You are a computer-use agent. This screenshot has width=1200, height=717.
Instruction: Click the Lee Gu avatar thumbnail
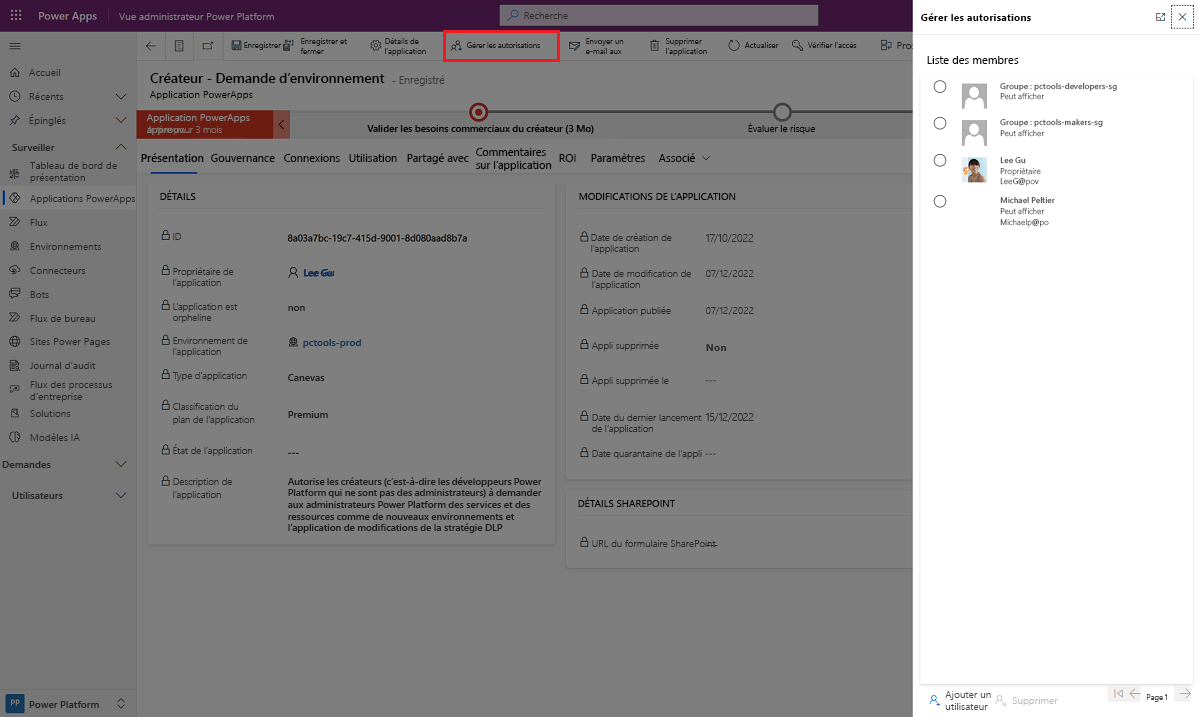coord(974,169)
